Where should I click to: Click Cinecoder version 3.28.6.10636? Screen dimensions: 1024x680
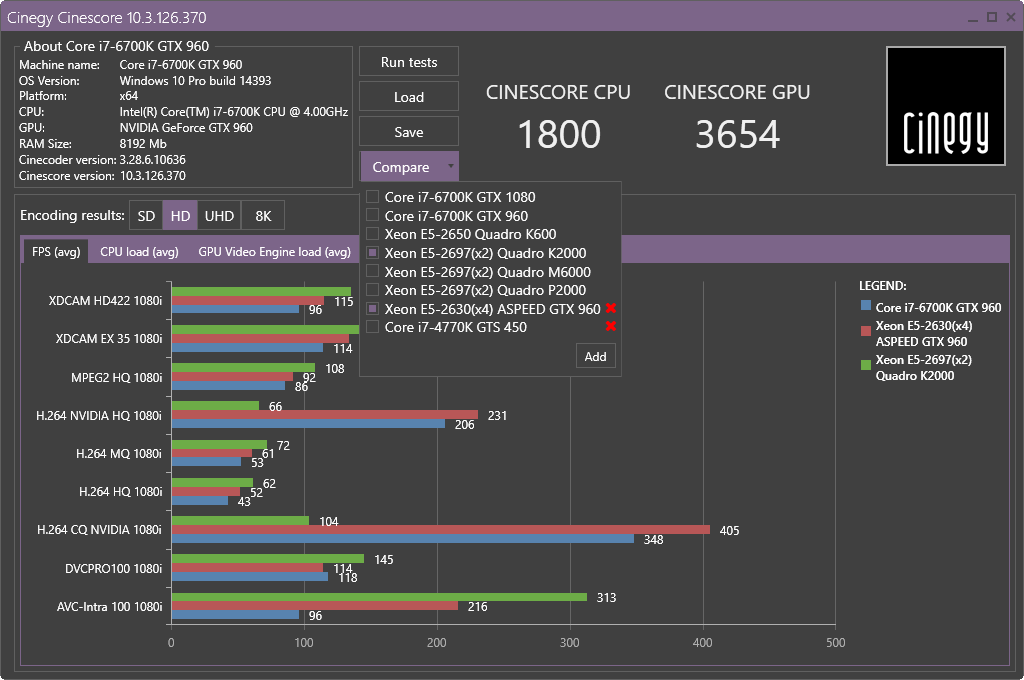click(152, 159)
